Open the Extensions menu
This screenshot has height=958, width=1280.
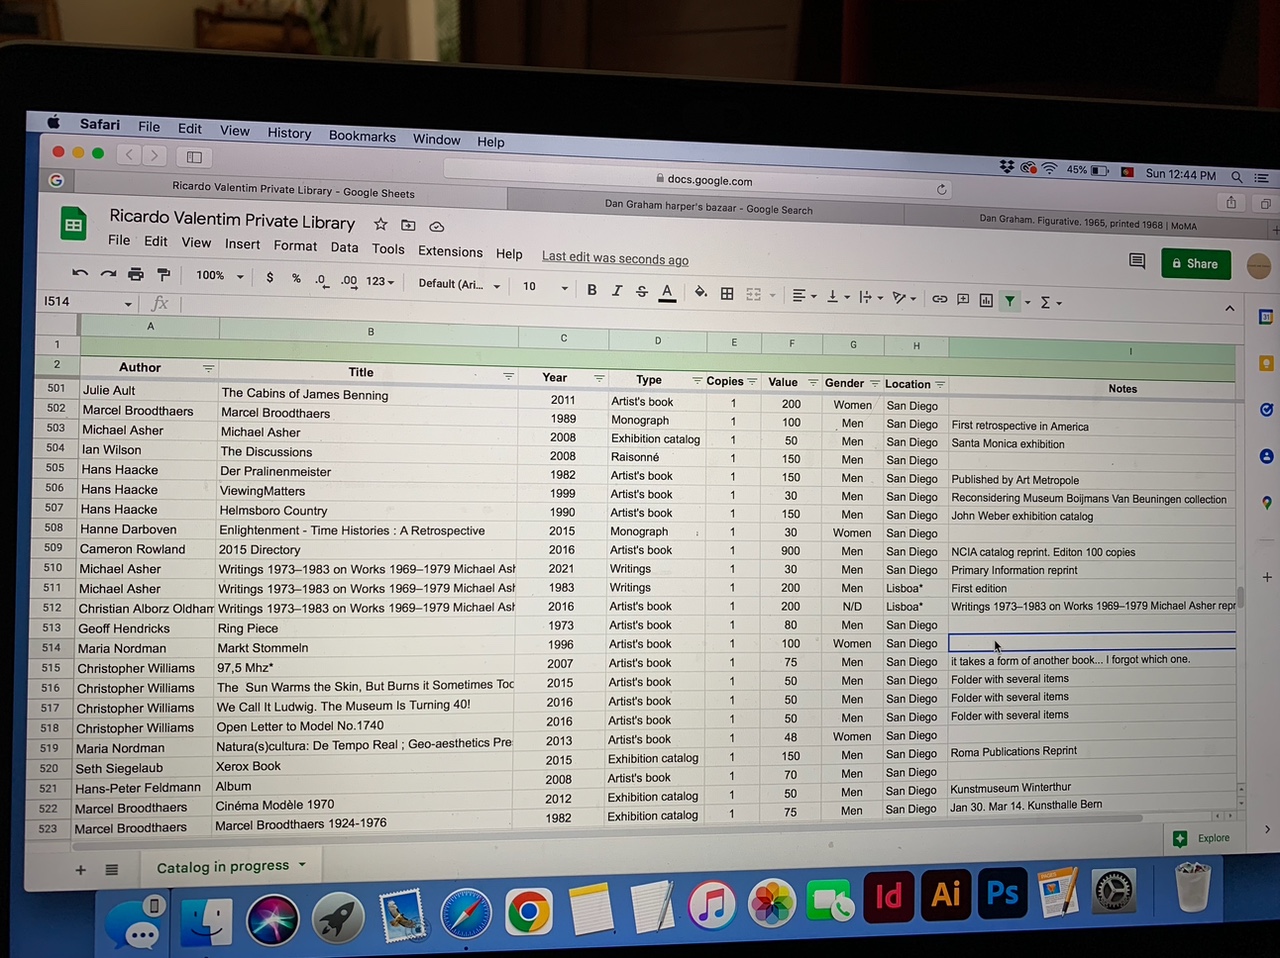(450, 252)
